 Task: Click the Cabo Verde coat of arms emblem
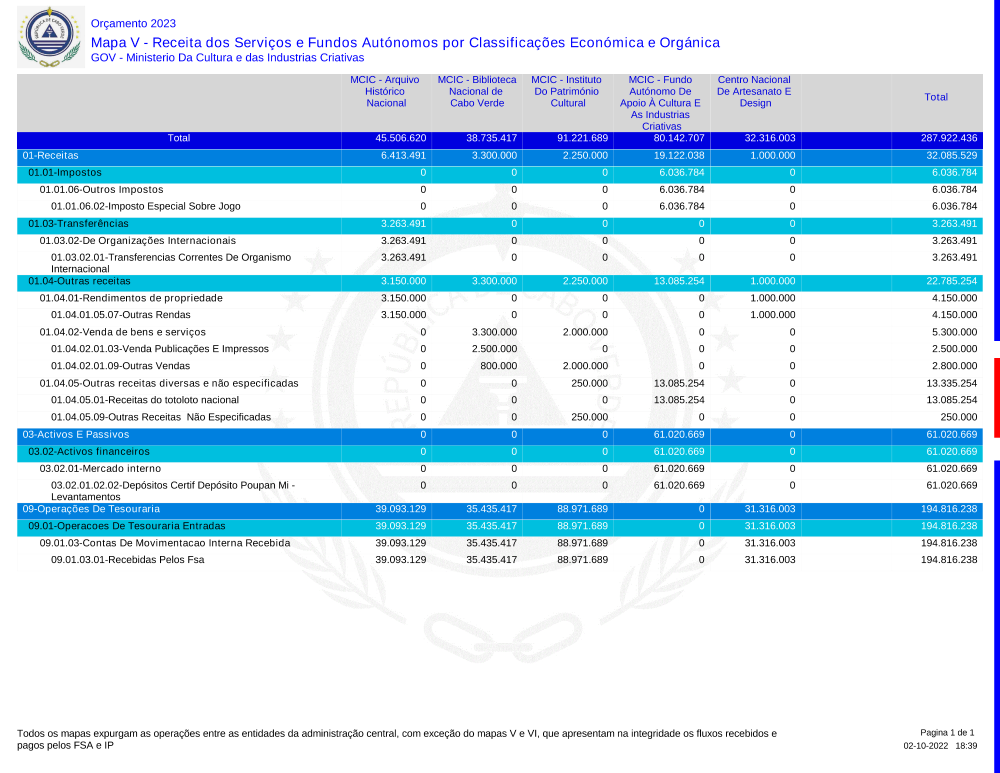click(x=46, y=36)
